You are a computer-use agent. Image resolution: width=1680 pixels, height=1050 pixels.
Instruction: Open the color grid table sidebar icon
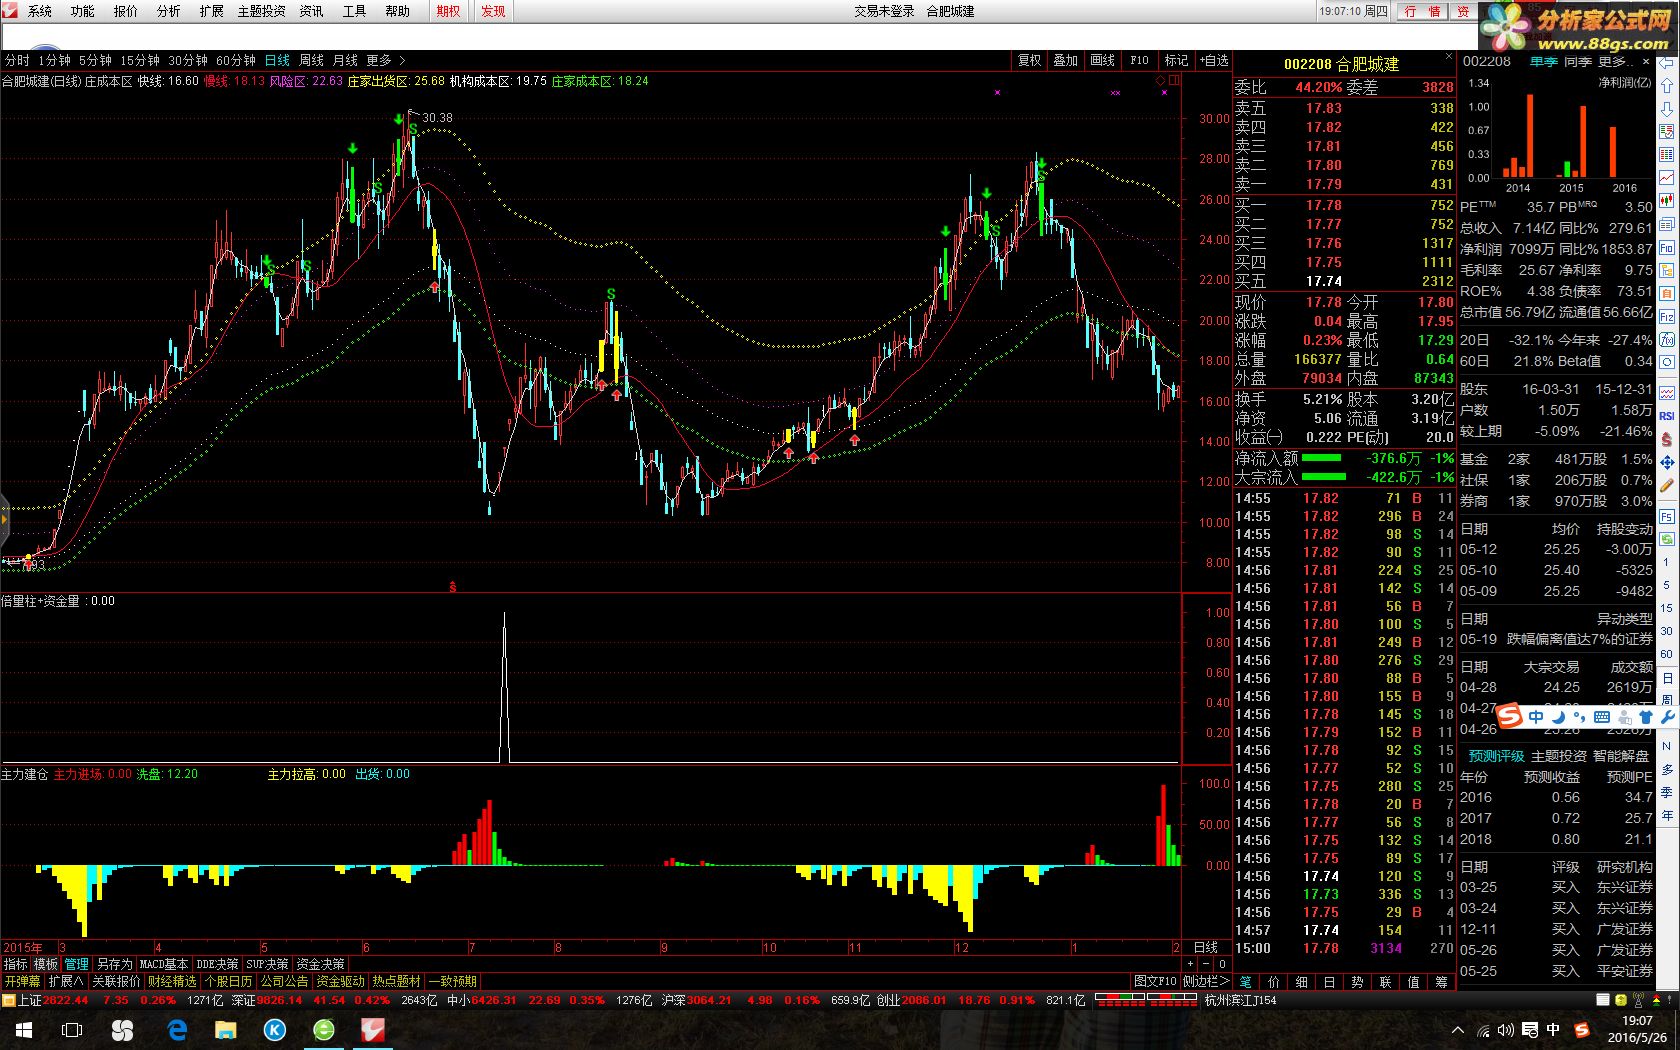tap(1667, 154)
